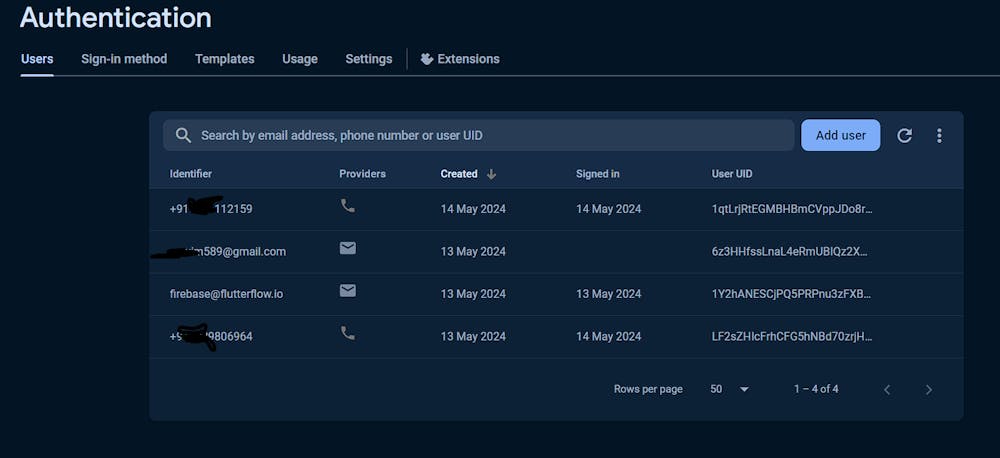Click the email provider icon for firebase@flutterflow.io
This screenshot has height=458, width=1000.
[x=348, y=291]
